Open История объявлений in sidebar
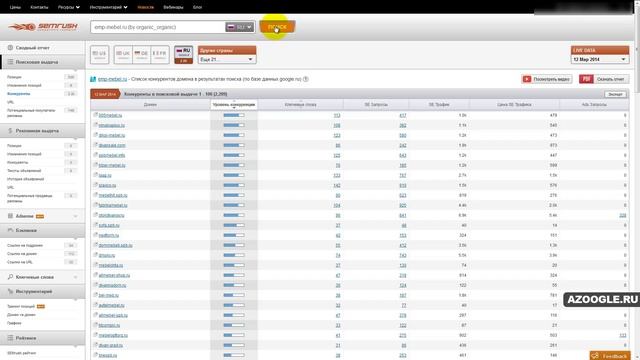The image size is (640, 360). pyautogui.click(x=25, y=179)
